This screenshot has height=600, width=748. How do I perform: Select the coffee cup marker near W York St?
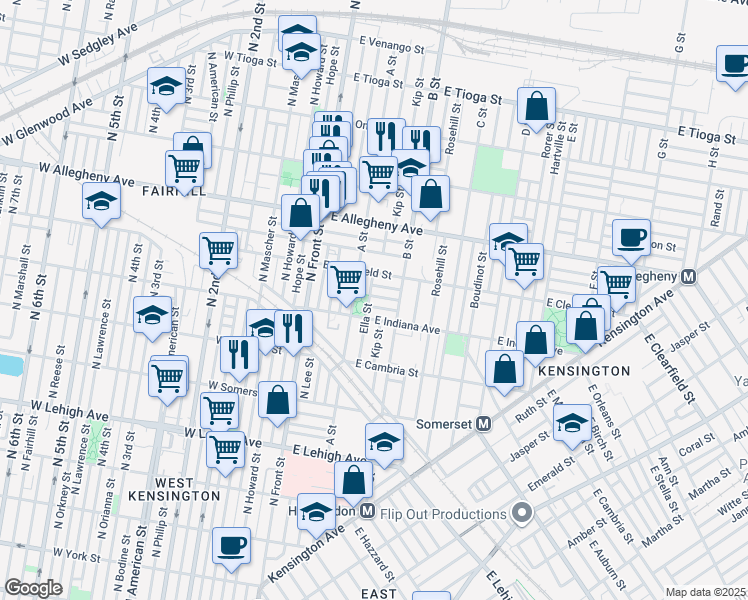pos(231,547)
